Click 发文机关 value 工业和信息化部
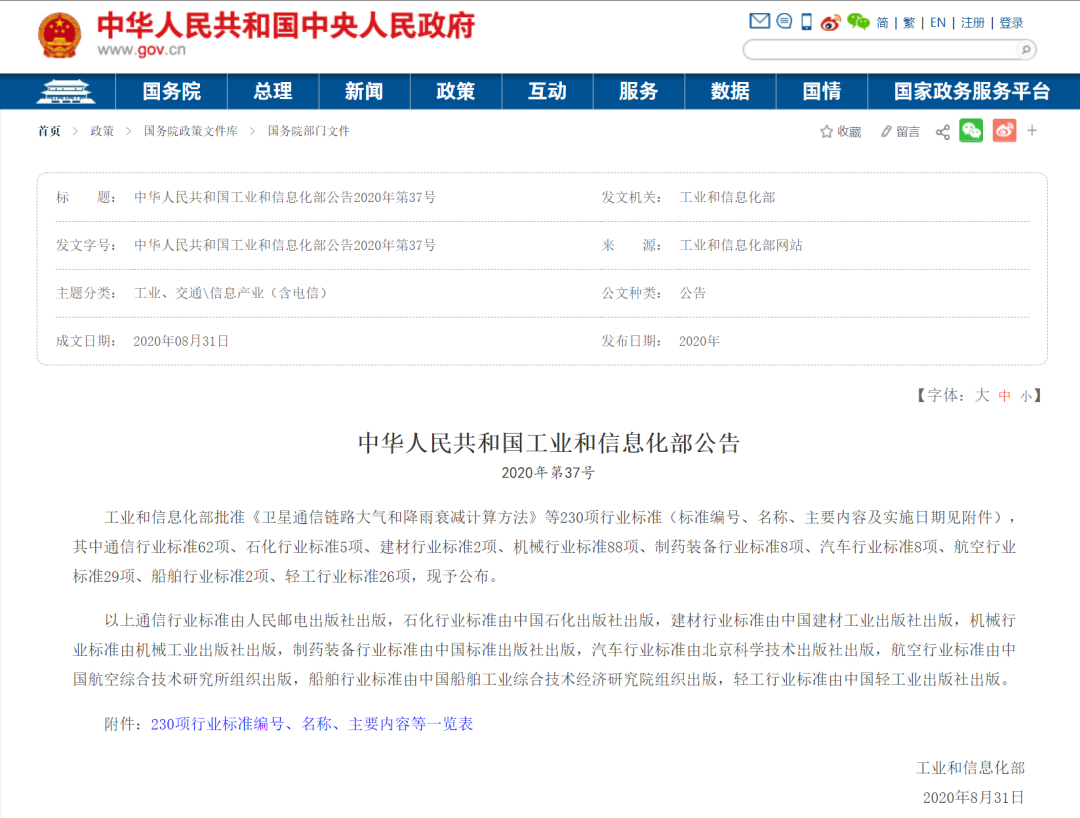1080x818 pixels. tap(727, 198)
